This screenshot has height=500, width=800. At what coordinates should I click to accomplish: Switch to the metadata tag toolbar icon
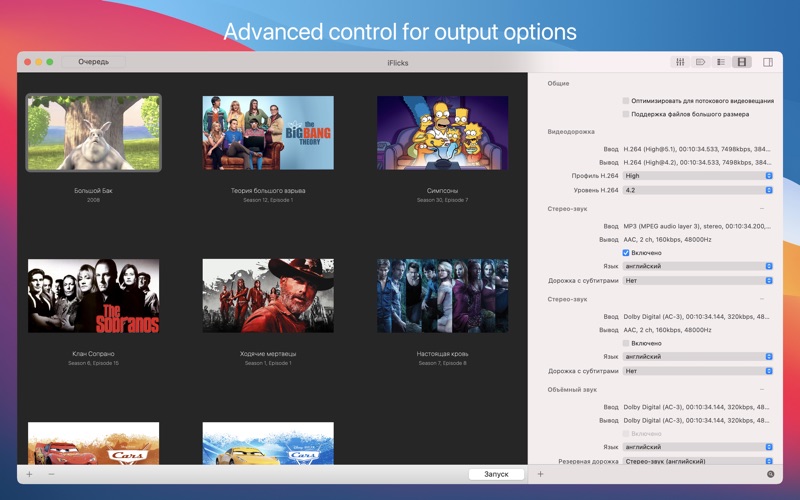(701, 62)
